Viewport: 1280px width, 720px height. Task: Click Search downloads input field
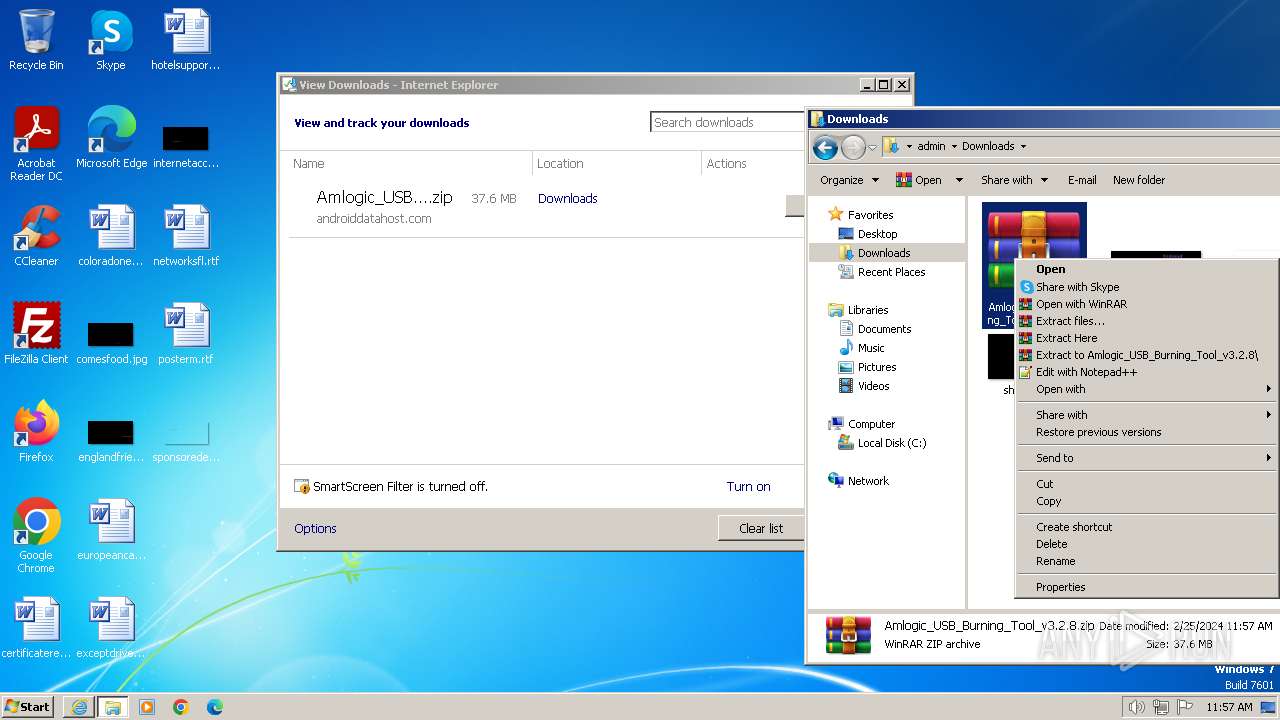tap(727, 122)
